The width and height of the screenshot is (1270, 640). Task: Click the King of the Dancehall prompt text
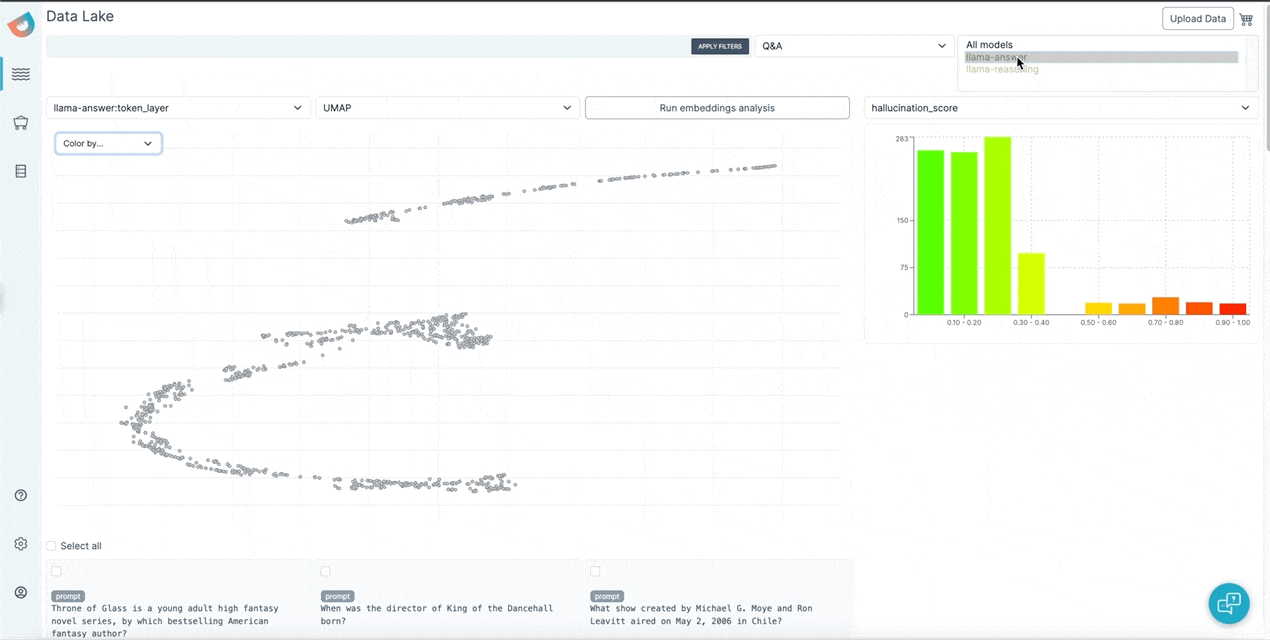437,614
